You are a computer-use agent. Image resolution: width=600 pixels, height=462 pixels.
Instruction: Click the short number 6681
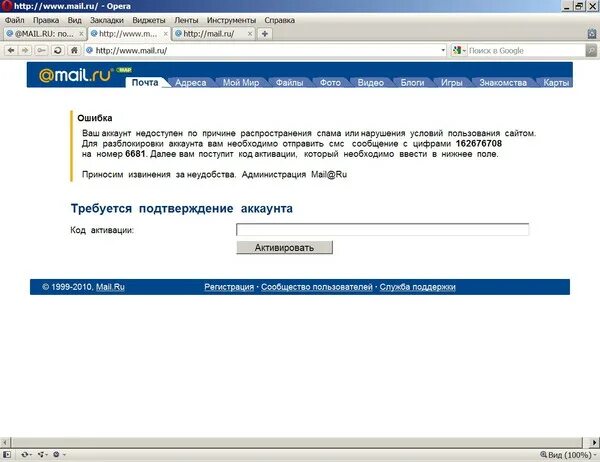point(135,154)
